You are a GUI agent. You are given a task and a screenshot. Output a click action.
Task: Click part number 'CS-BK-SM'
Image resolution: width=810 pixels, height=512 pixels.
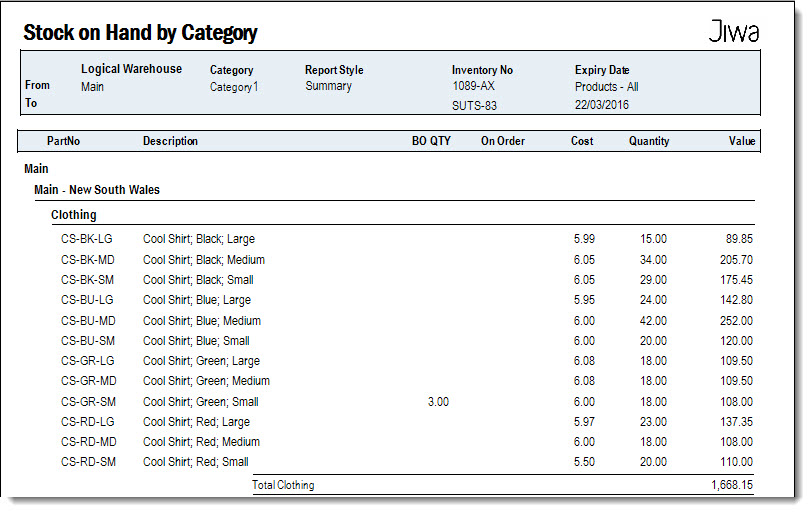87,280
